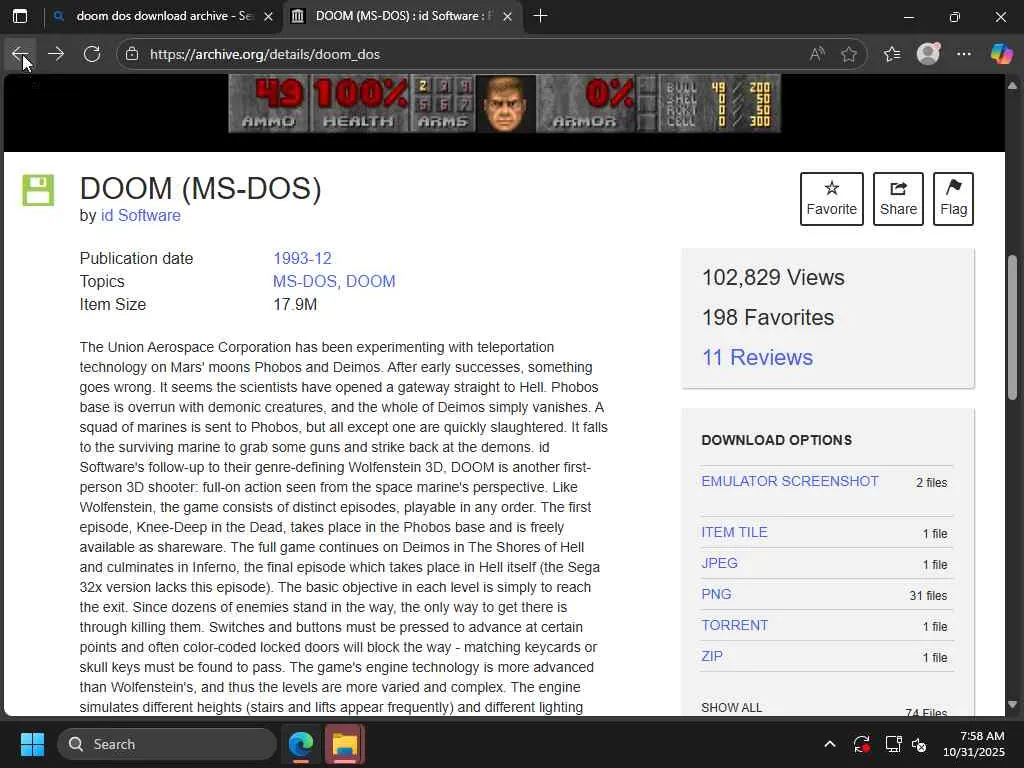Viewport: 1024px width, 768px height.
Task: Switch to doom dos download archive tab
Action: (163, 16)
